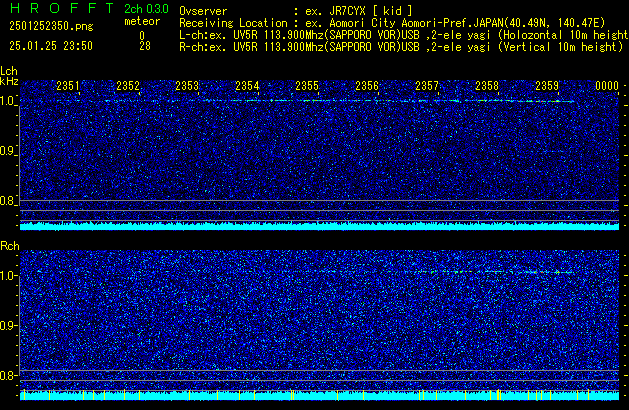Click the meteor count value "0"
Viewport: 629px width, 410px height.
click(142, 36)
